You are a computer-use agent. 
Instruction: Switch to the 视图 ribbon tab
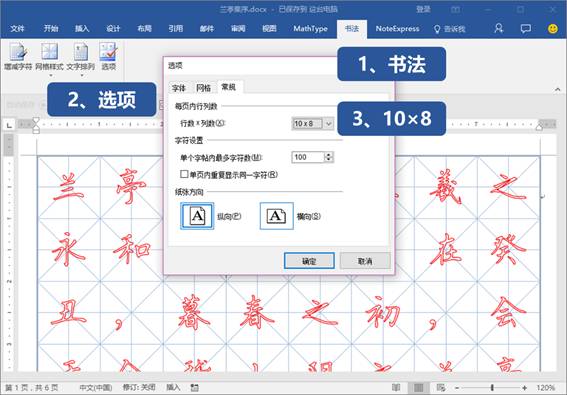[x=269, y=28]
